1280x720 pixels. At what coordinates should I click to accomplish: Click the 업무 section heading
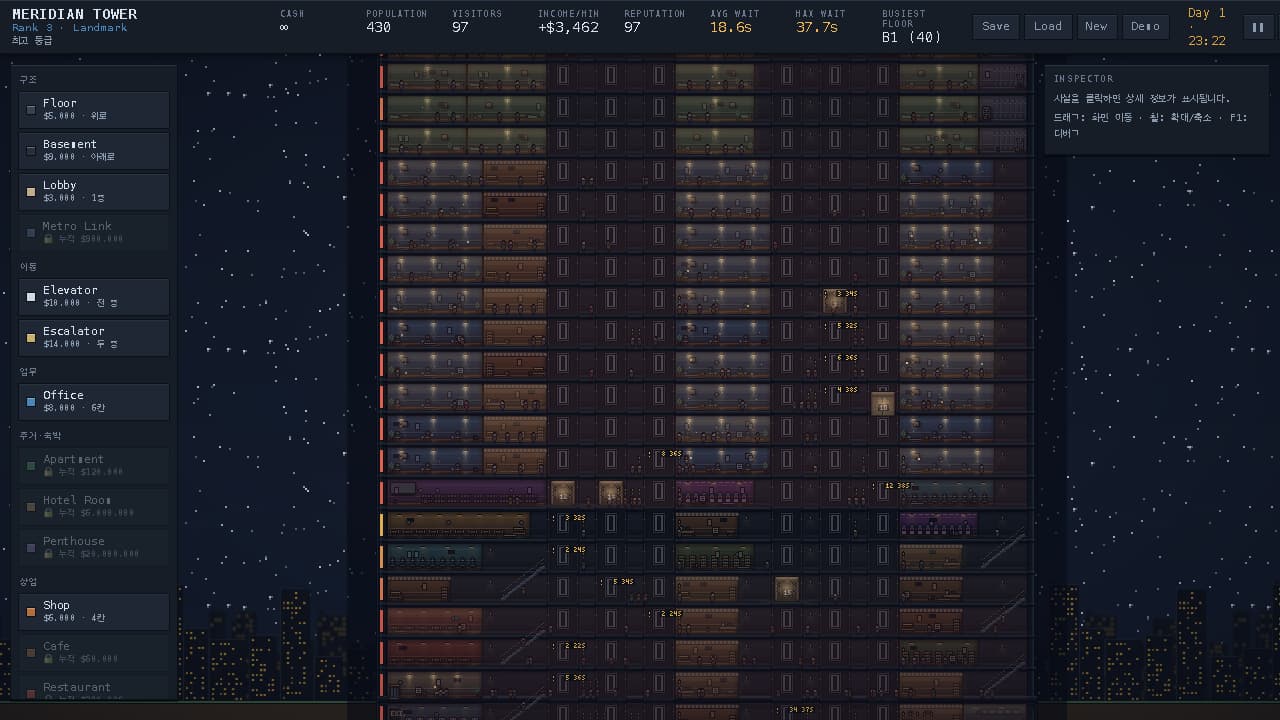click(x=28, y=372)
